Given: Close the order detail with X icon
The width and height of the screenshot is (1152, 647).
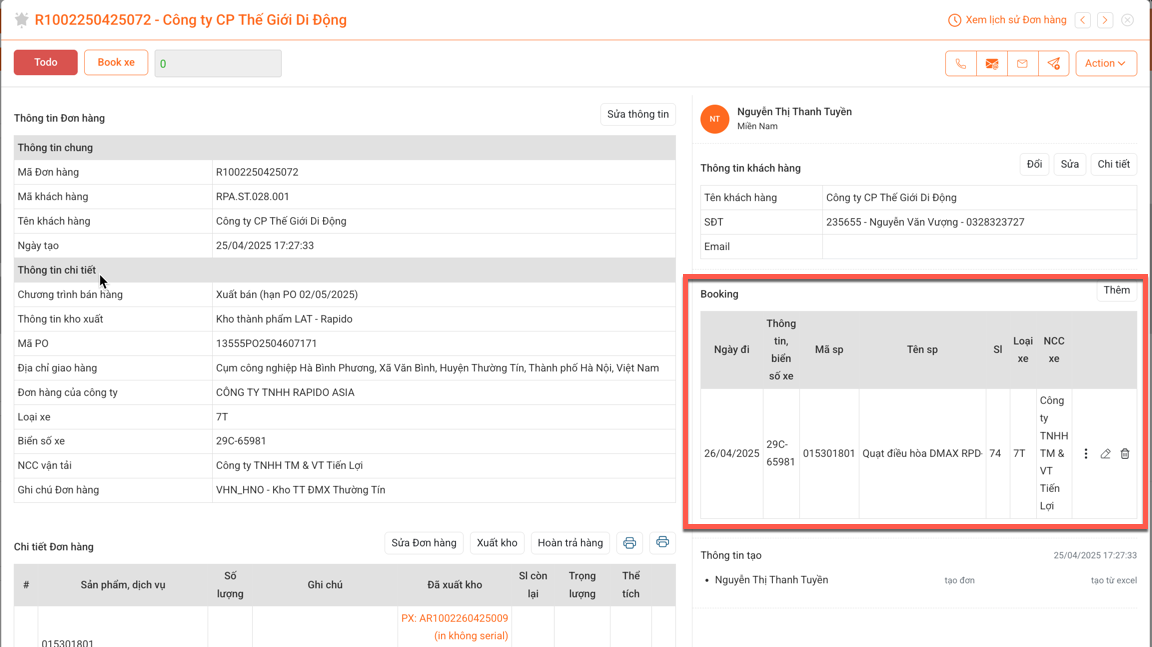Looking at the screenshot, I should (x=1128, y=20).
